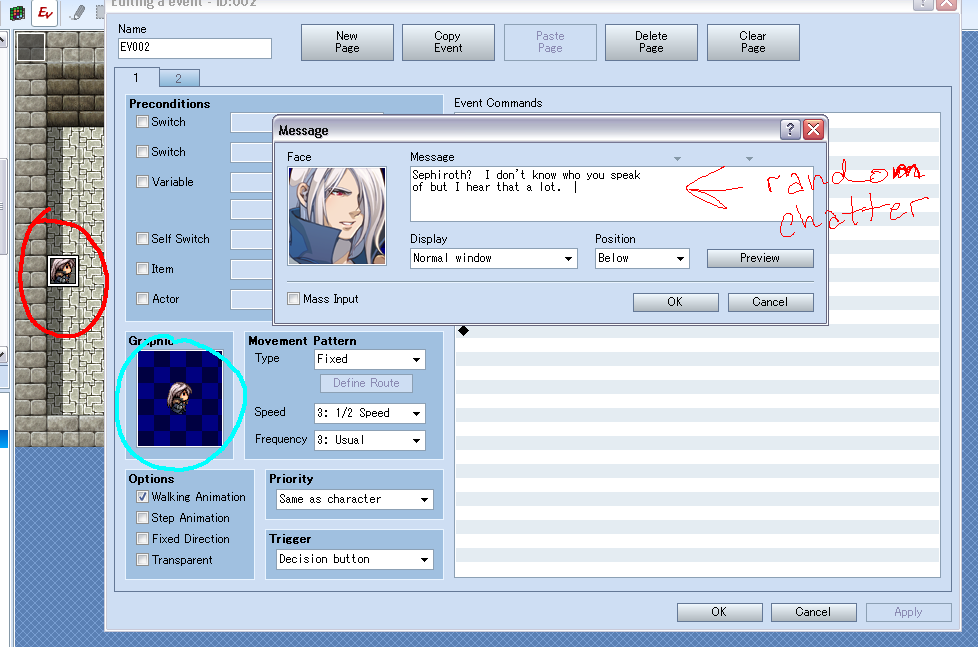This screenshot has width=978, height=647.
Task: Click the Apply button
Action: coord(908,612)
